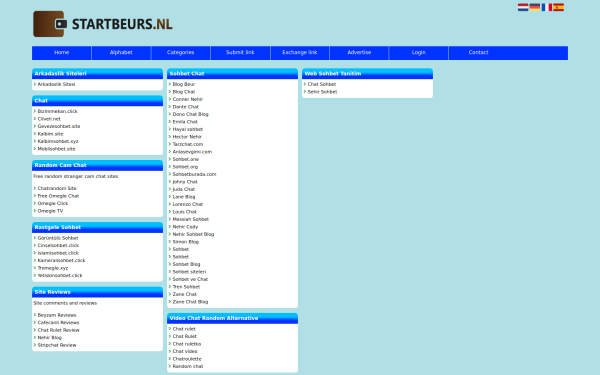Open the Contact menu item

click(x=478, y=52)
